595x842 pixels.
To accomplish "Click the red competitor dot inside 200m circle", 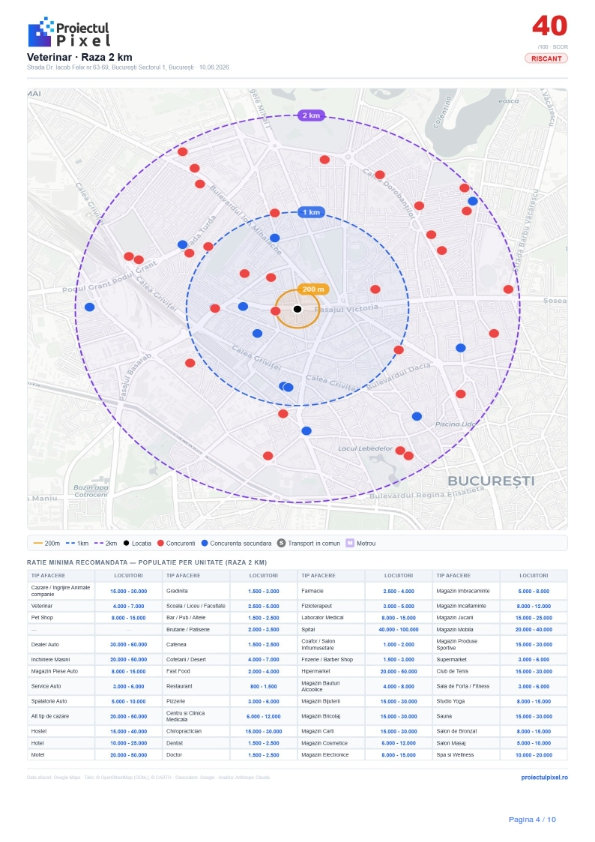I will [x=275, y=311].
